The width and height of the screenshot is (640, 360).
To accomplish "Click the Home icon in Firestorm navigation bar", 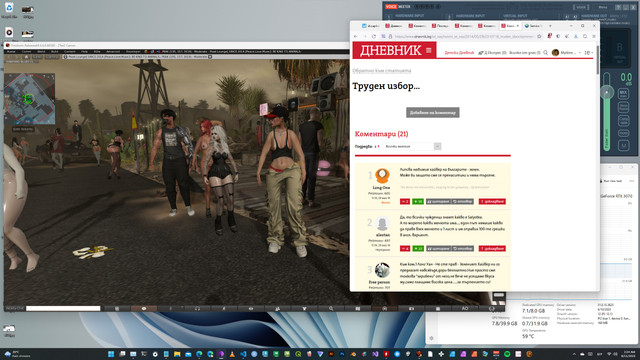I will [26, 57].
